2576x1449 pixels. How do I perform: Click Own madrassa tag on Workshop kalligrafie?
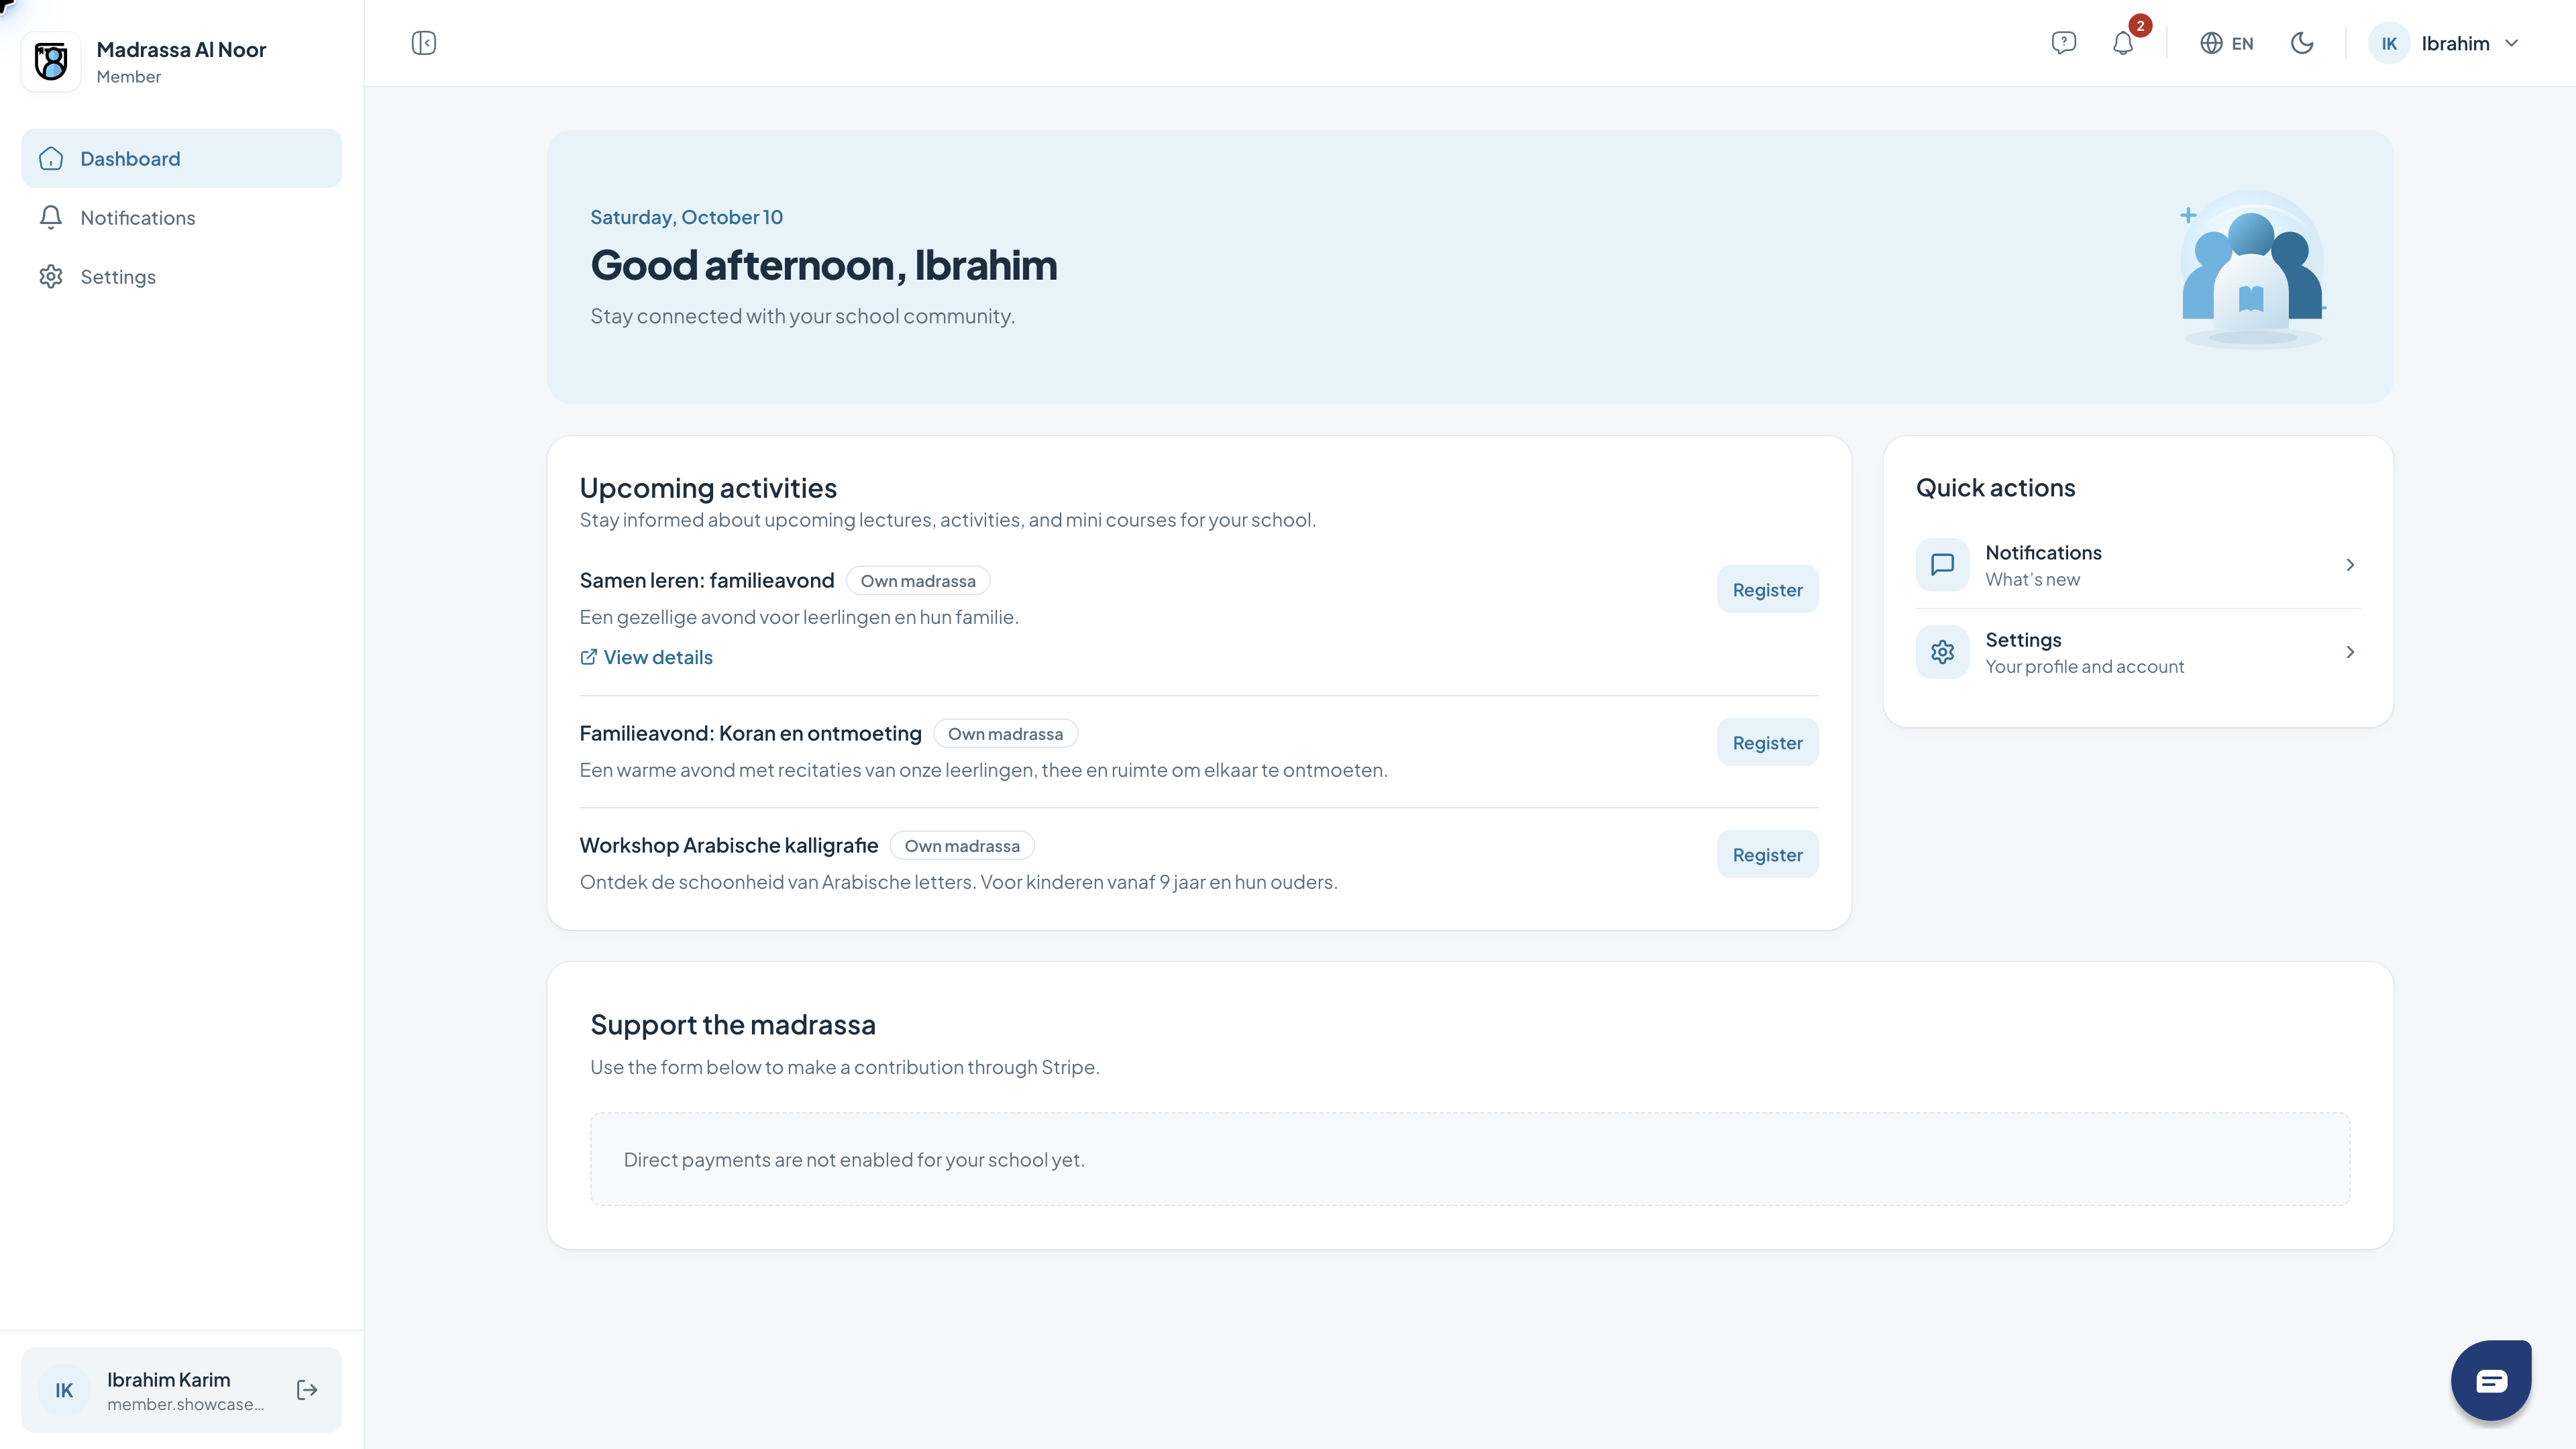962,846
